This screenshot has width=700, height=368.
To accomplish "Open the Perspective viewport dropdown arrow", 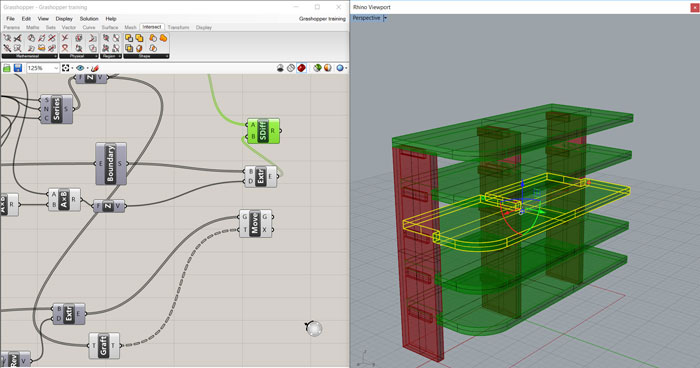I will pyautogui.click(x=385, y=18).
